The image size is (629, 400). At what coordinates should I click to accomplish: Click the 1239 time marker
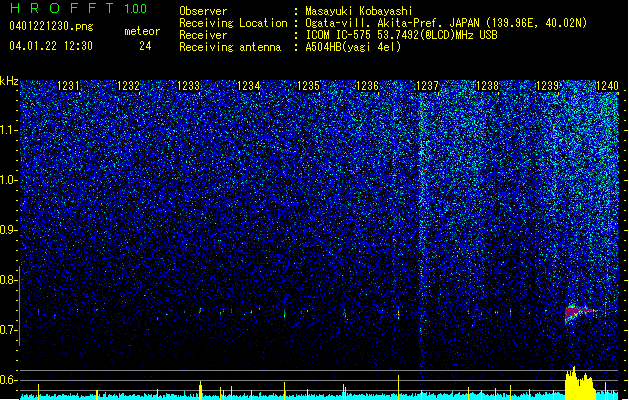547,86
